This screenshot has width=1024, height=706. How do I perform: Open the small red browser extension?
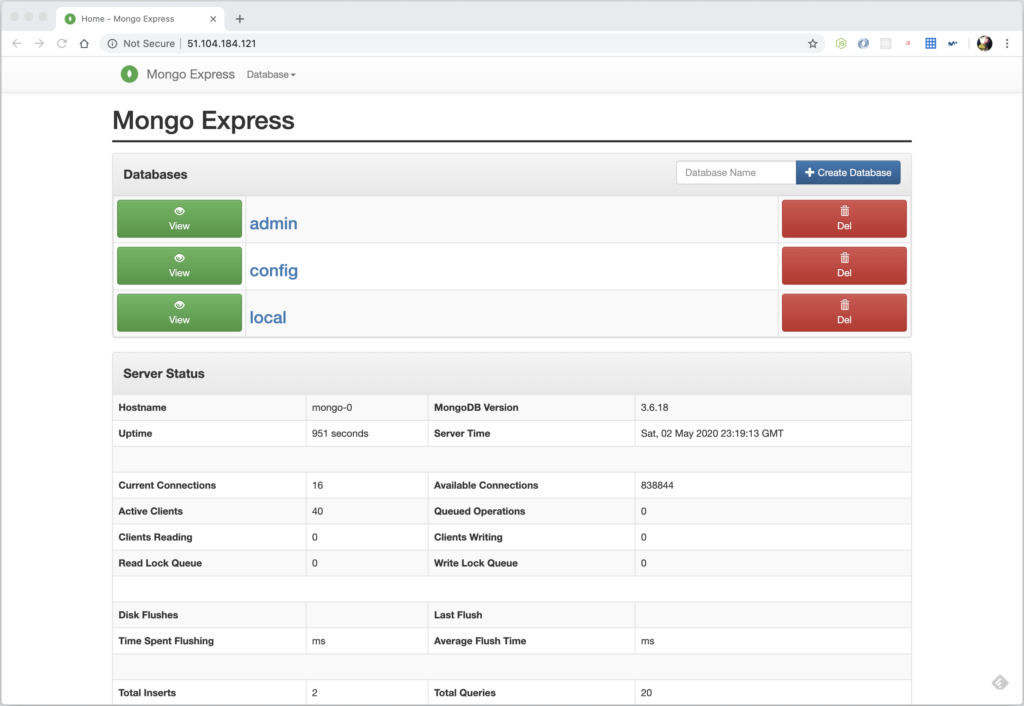click(908, 44)
